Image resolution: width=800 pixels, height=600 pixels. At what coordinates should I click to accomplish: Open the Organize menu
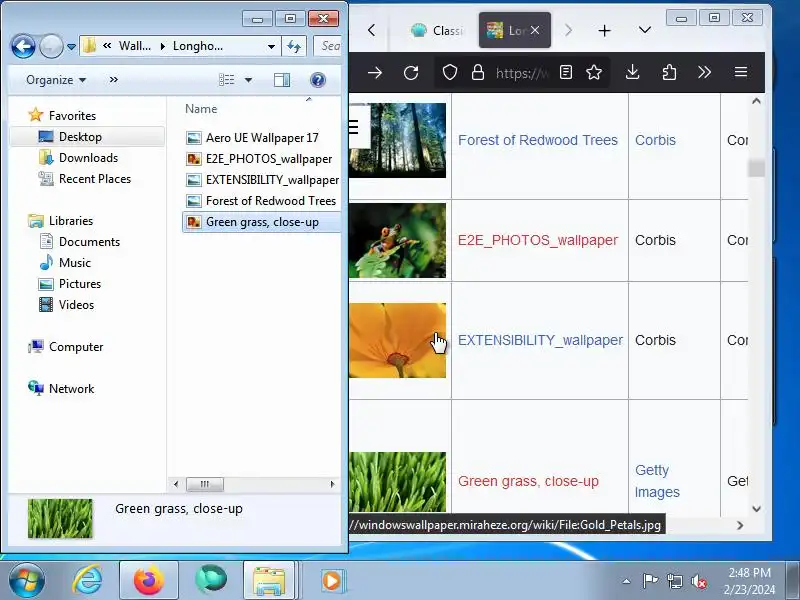tap(56, 80)
